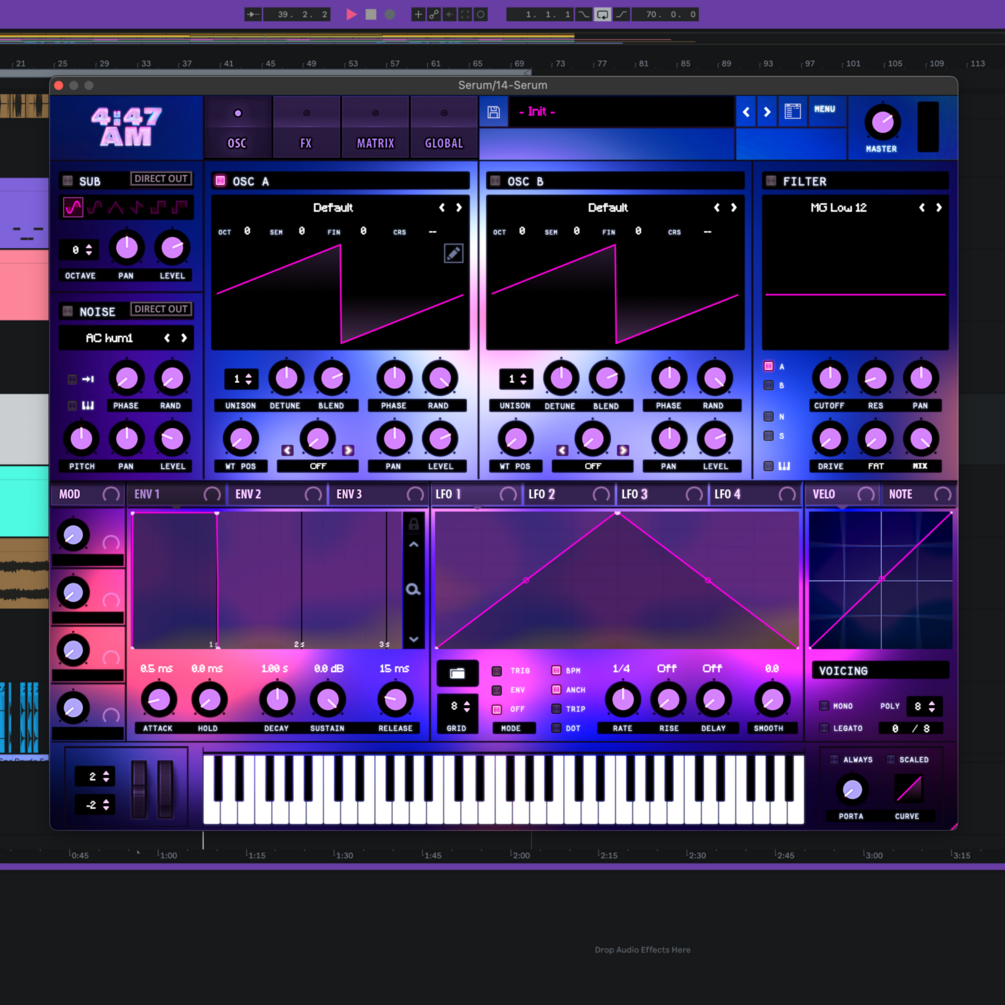Change the OSC A UNISON stepper
The width and height of the screenshot is (1005, 1005).
click(x=242, y=379)
